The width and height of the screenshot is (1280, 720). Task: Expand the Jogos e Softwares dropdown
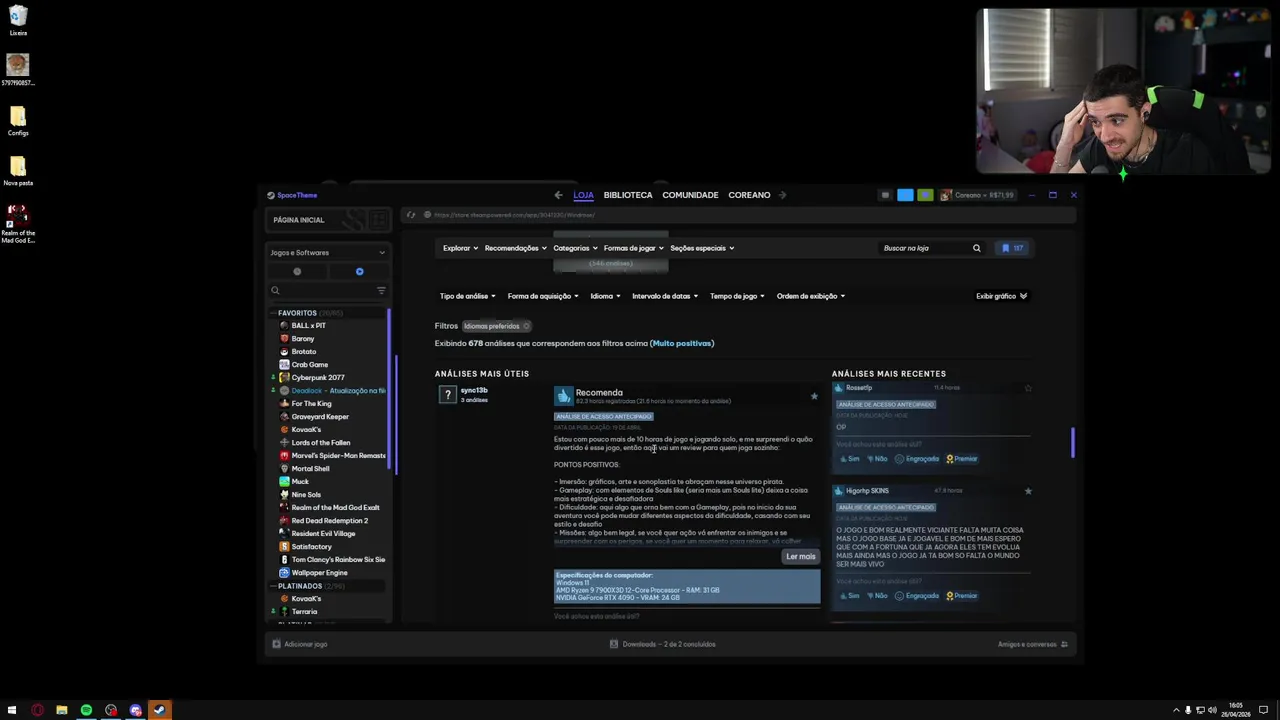(327, 253)
